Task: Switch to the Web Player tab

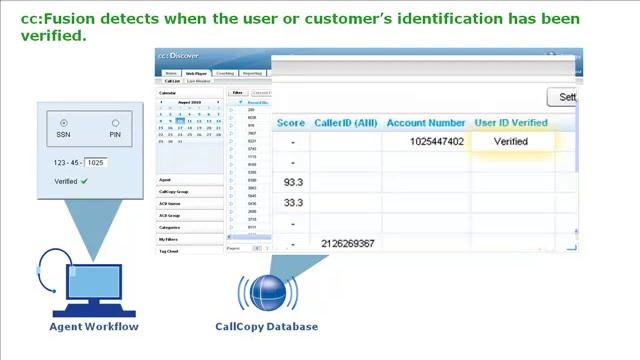Action: [x=196, y=73]
